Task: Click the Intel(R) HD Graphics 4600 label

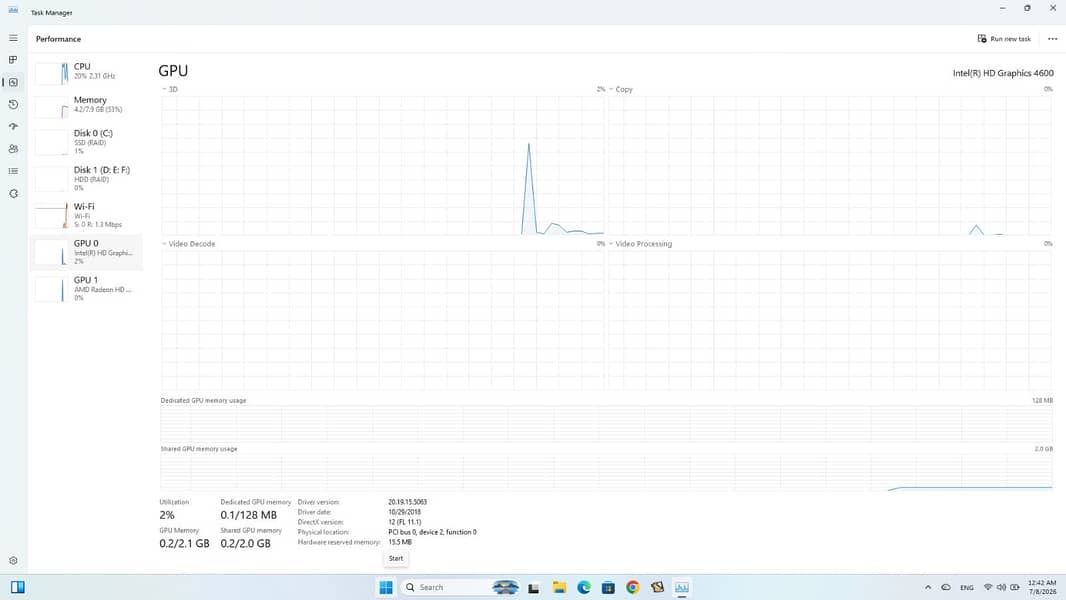Action: [1003, 73]
